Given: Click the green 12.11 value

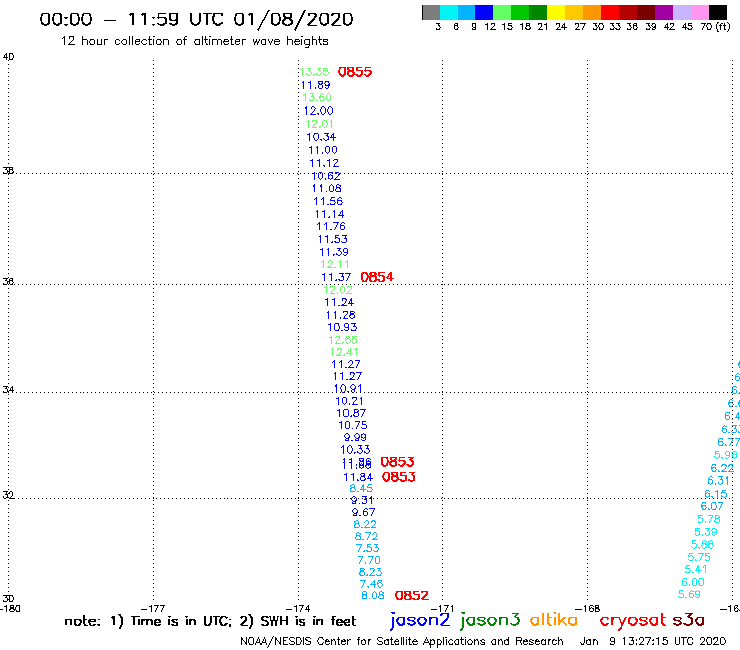Looking at the screenshot, I should (x=335, y=264).
